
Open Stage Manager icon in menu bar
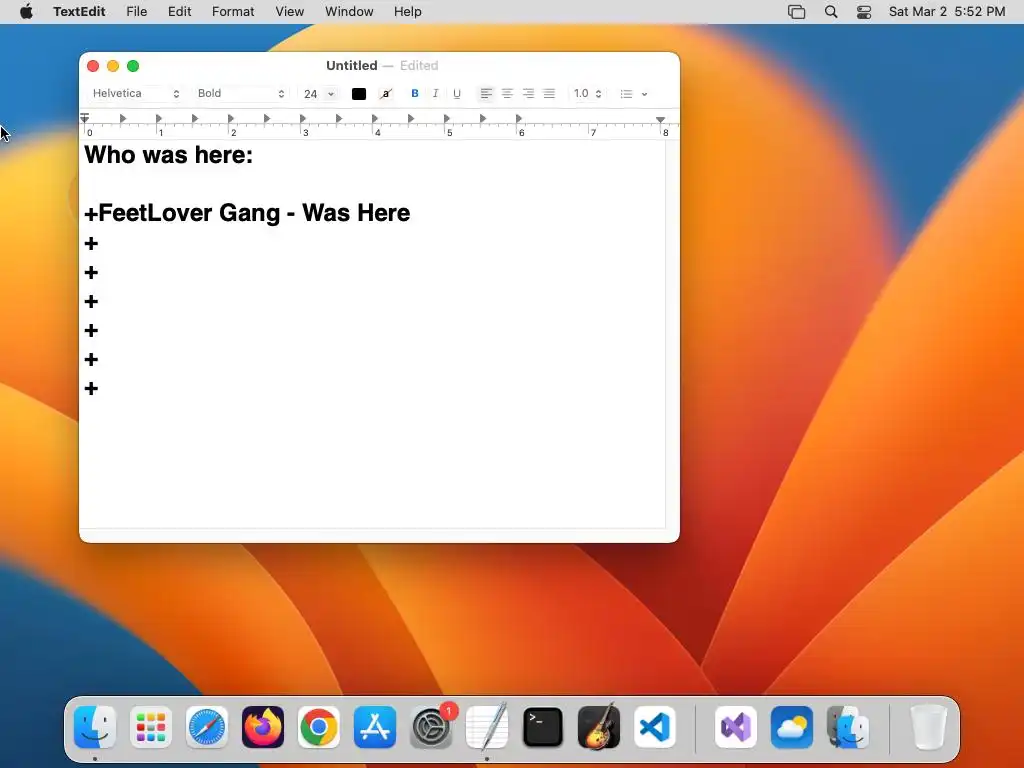[x=797, y=12]
